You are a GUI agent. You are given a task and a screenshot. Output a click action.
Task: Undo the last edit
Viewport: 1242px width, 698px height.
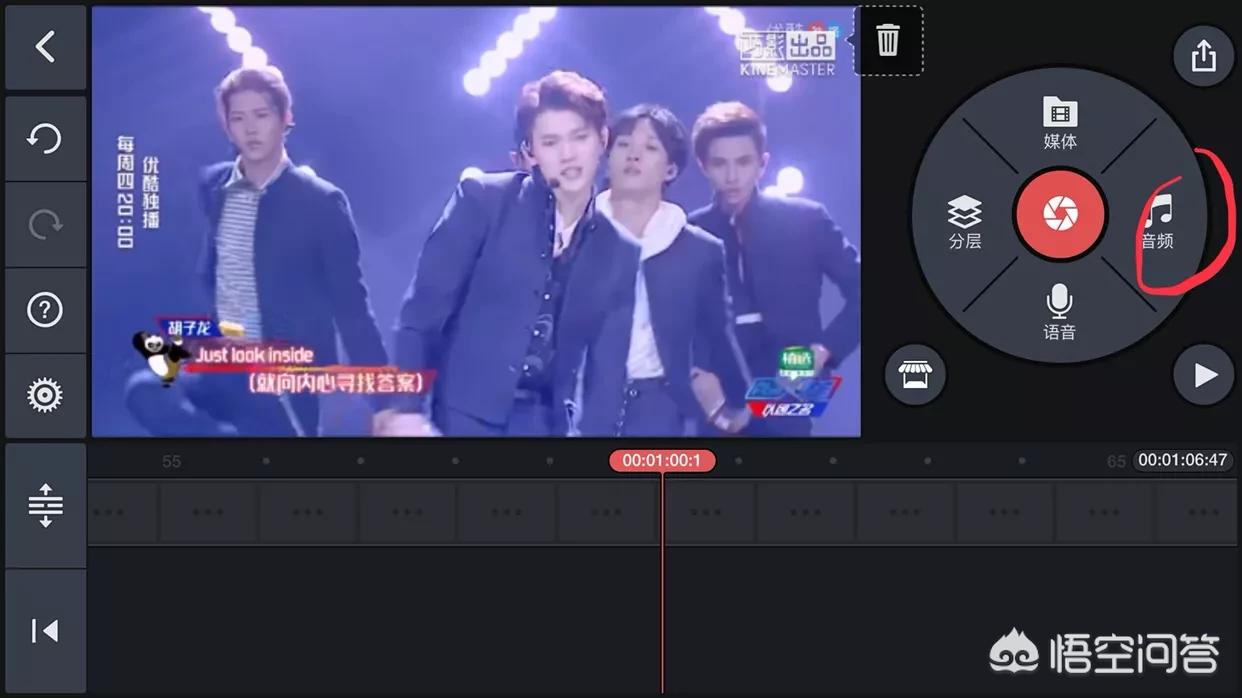click(x=45, y=139)
